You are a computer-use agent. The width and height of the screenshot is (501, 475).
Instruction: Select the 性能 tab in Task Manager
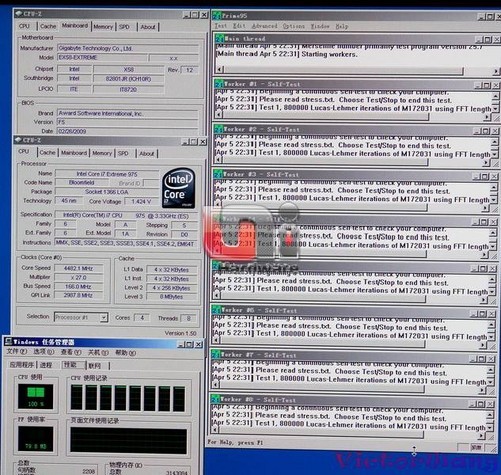click(73, 365)
